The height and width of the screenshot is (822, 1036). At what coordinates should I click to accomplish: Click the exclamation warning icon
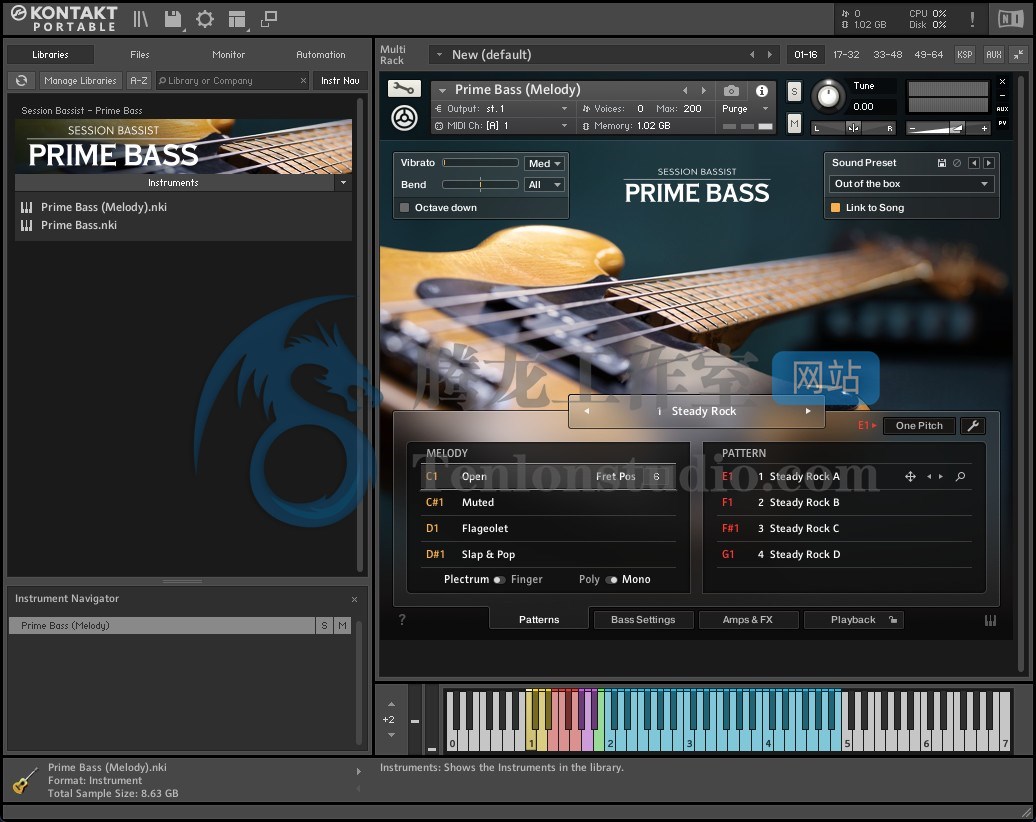tap(972, 19)
